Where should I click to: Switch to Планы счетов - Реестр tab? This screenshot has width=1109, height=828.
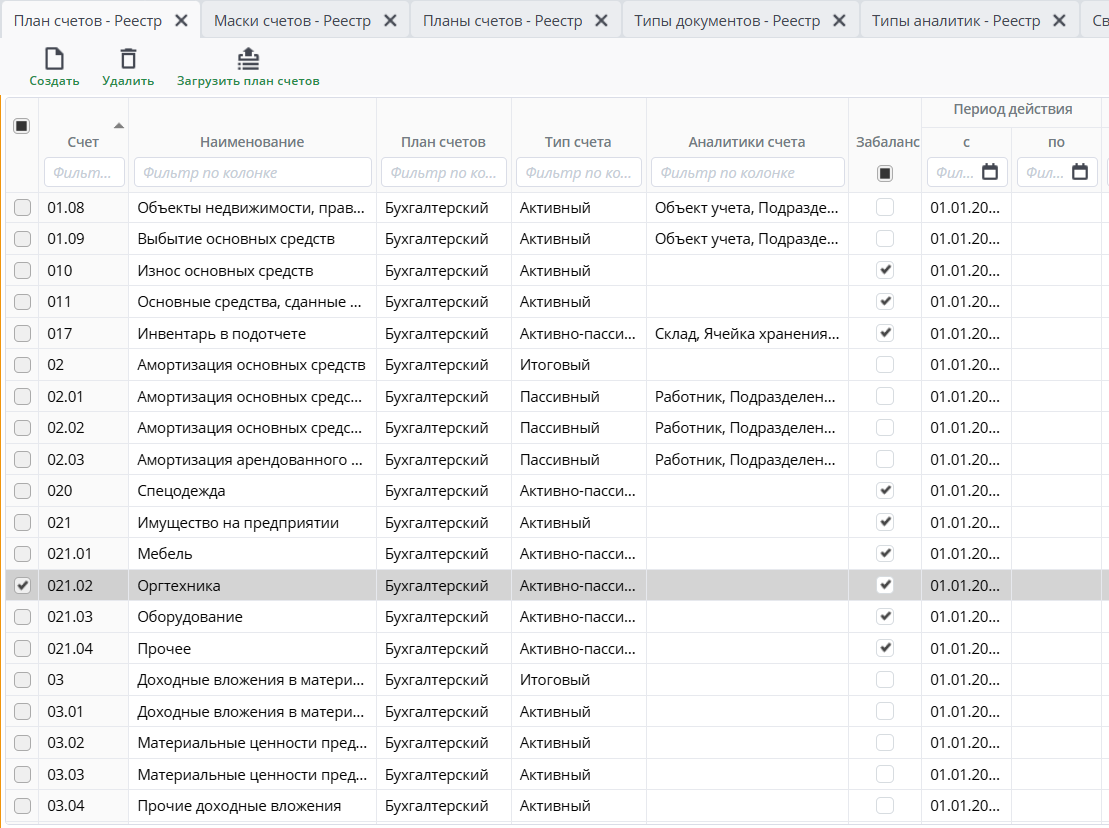click(502, 20)
